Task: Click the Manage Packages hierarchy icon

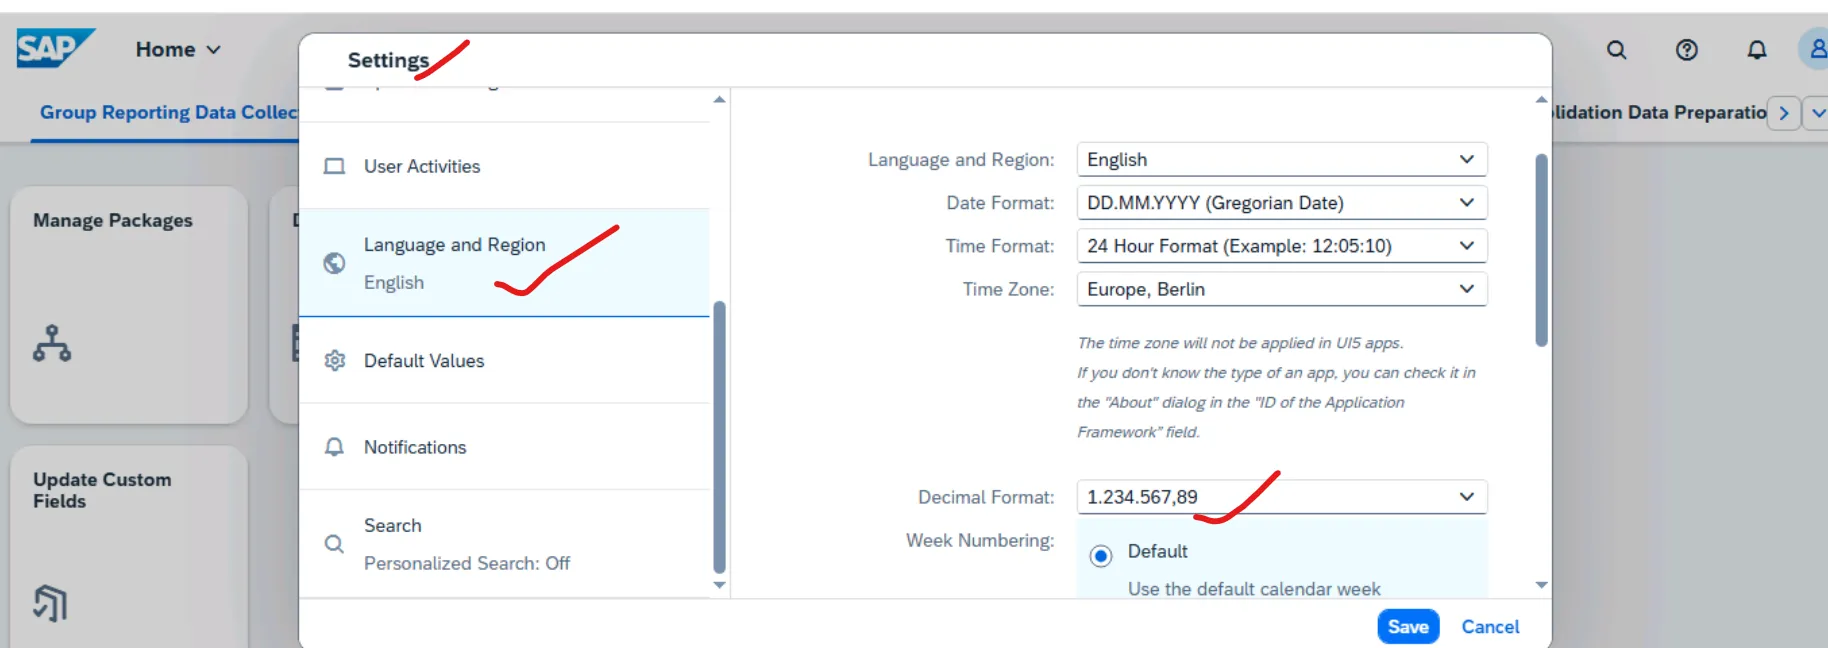Action: point(52,343)
